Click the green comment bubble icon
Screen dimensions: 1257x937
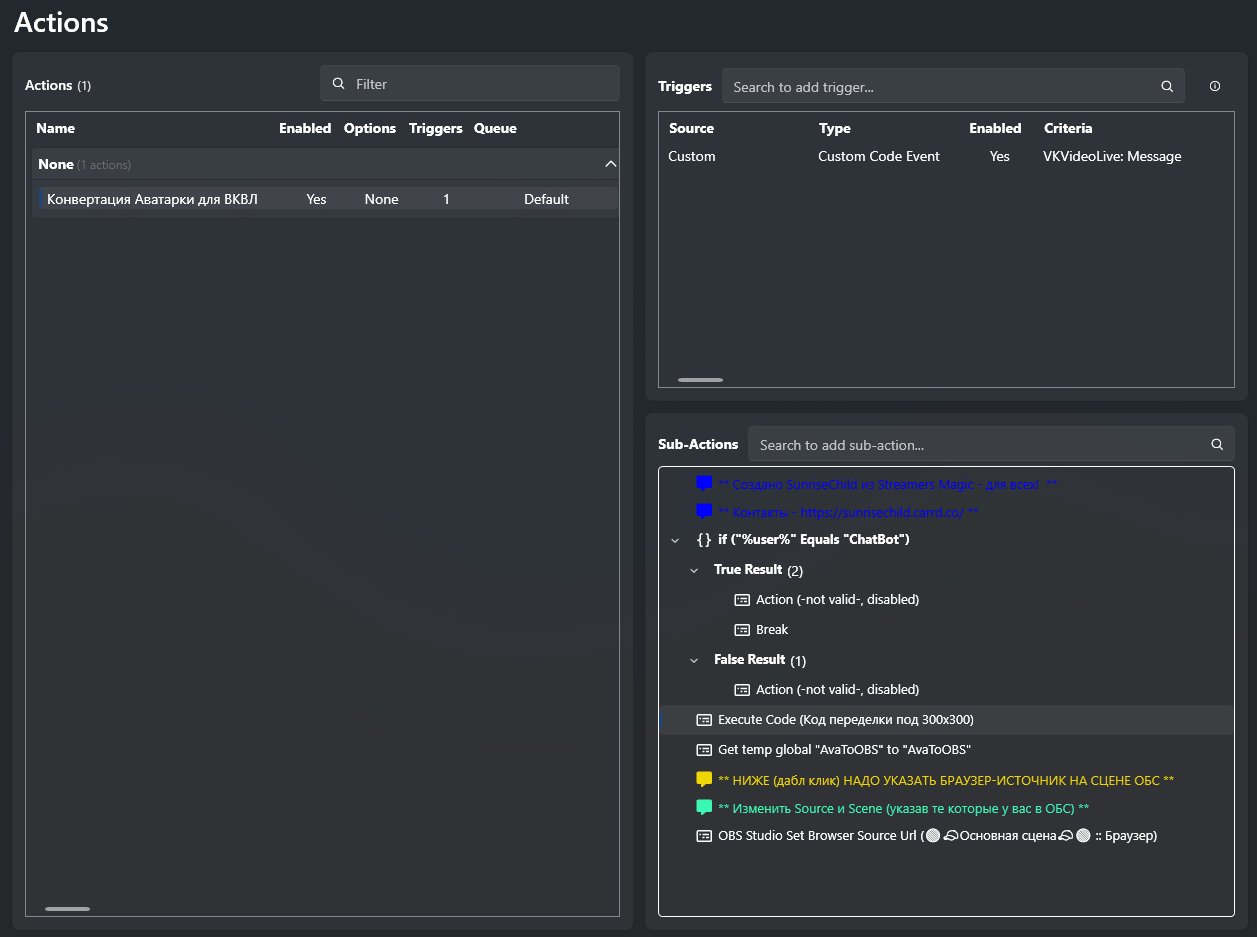(x=704, y=808)
